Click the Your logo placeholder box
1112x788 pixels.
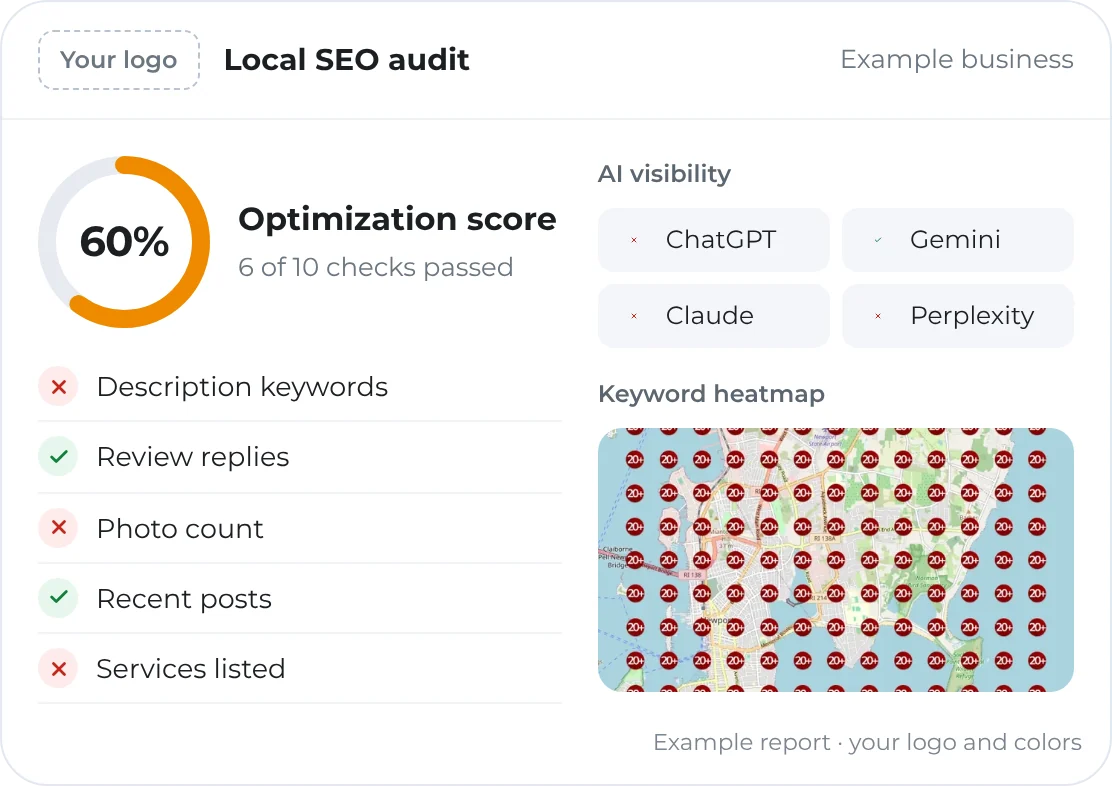(118, 60)
